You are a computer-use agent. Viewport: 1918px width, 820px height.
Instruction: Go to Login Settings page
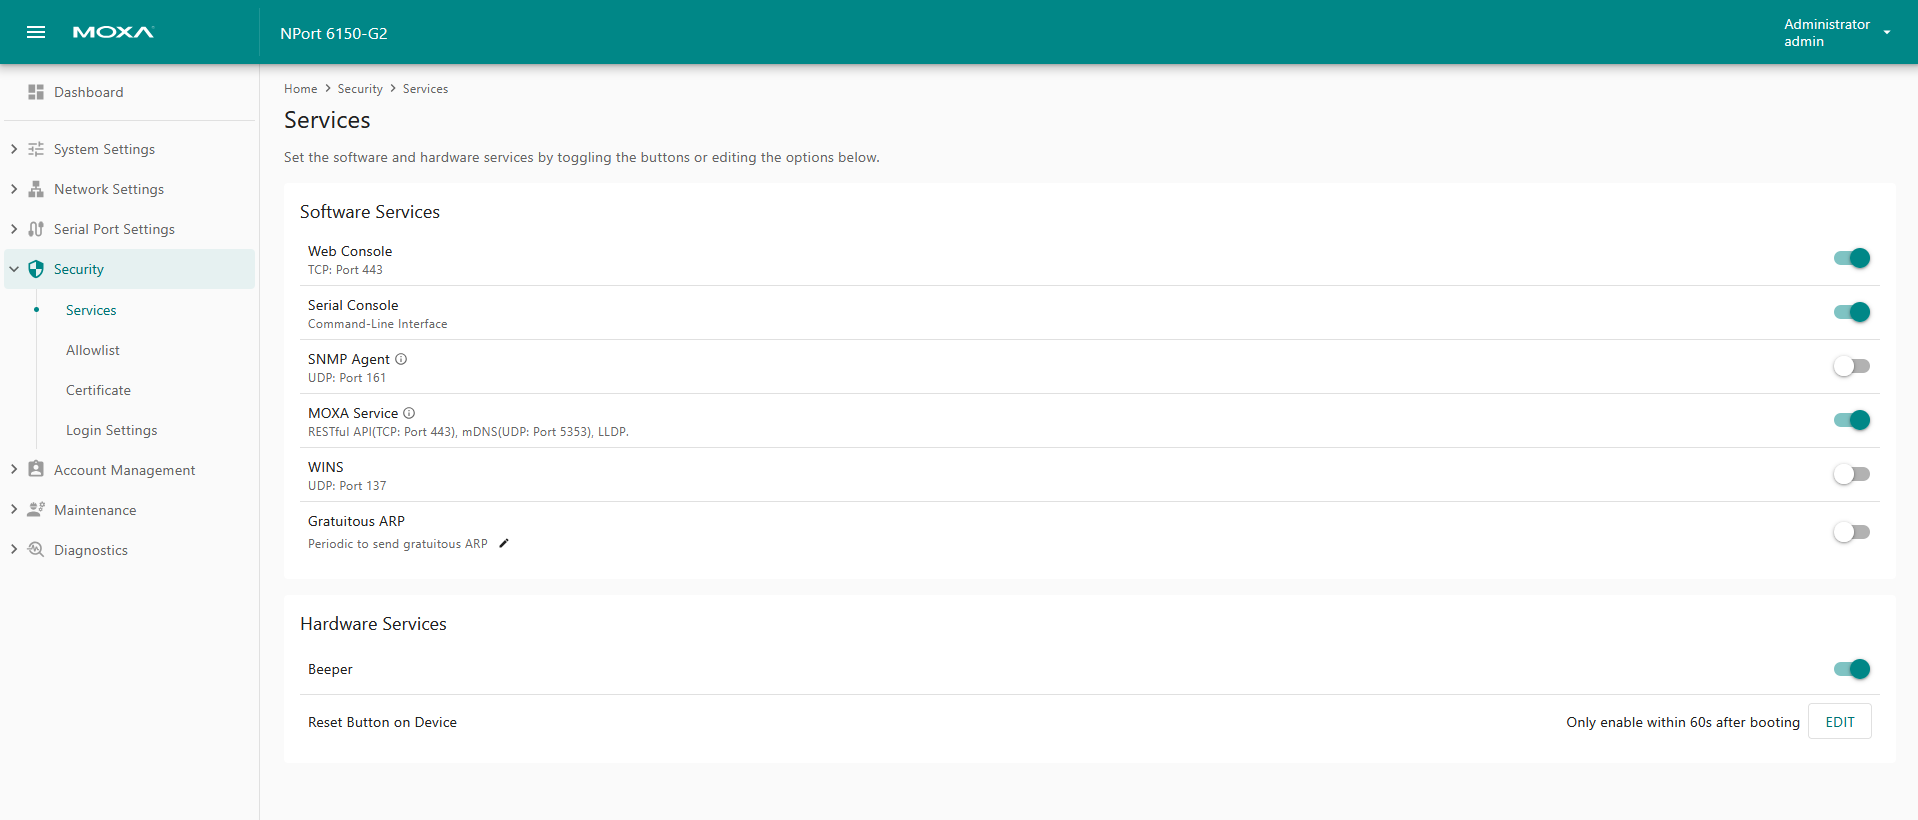pyautogui.click(x=112, y=430)
